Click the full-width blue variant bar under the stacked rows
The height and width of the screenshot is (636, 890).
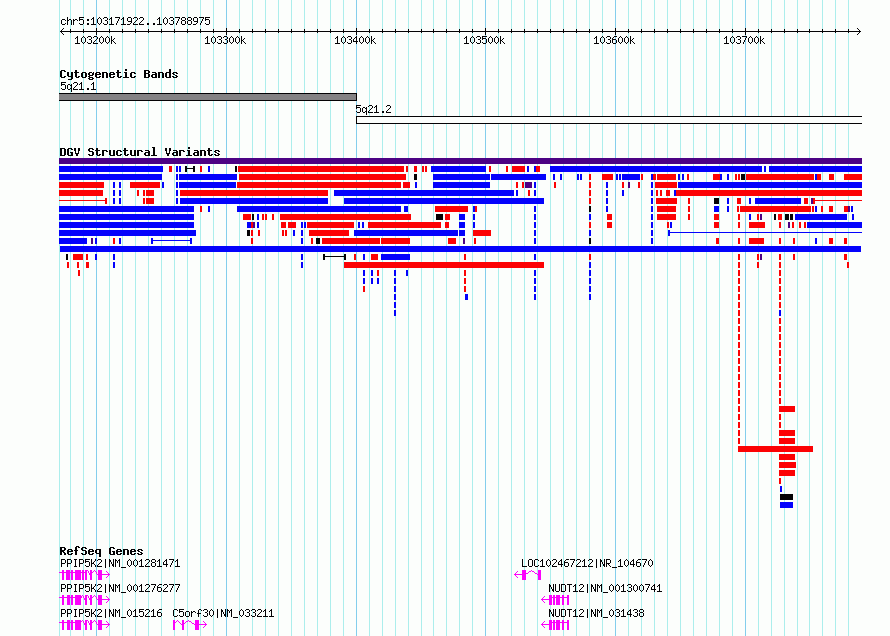click(x=460, y=249)
